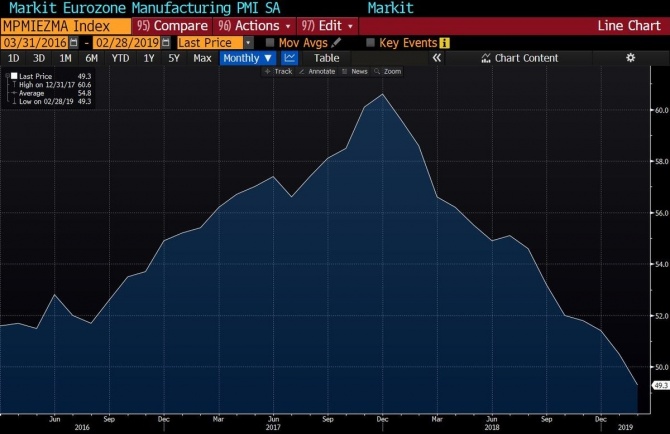Click the MPMIEZMA Index ticker field

[x=65, y=26]
